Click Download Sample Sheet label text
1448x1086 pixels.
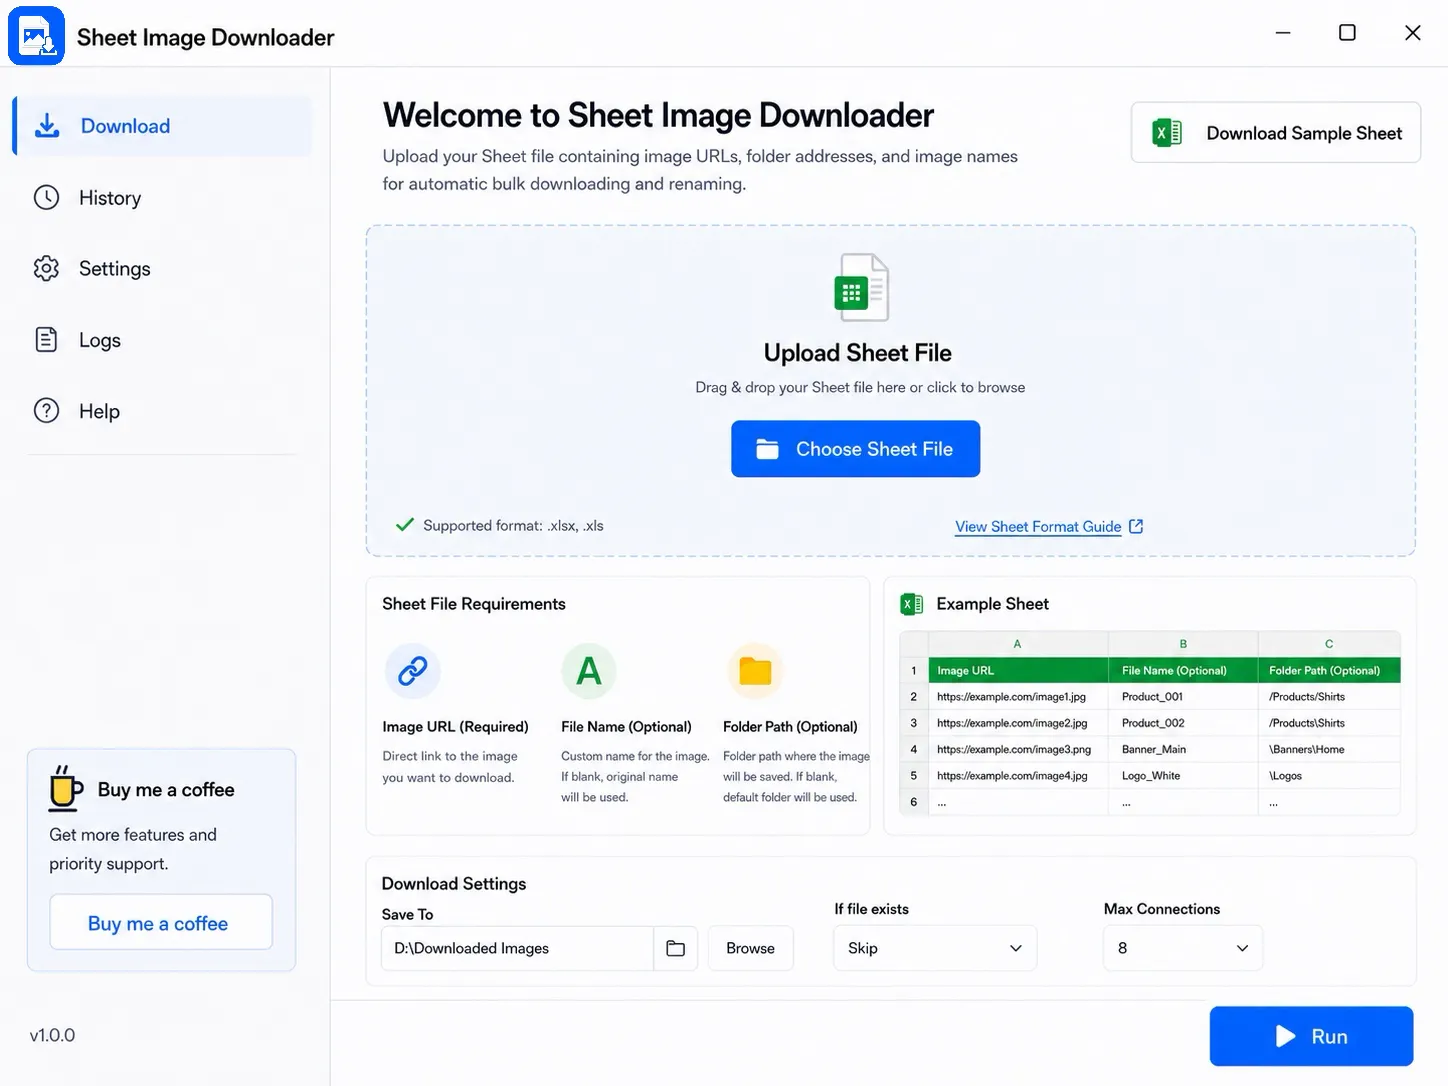click(x=1304, y=133)
